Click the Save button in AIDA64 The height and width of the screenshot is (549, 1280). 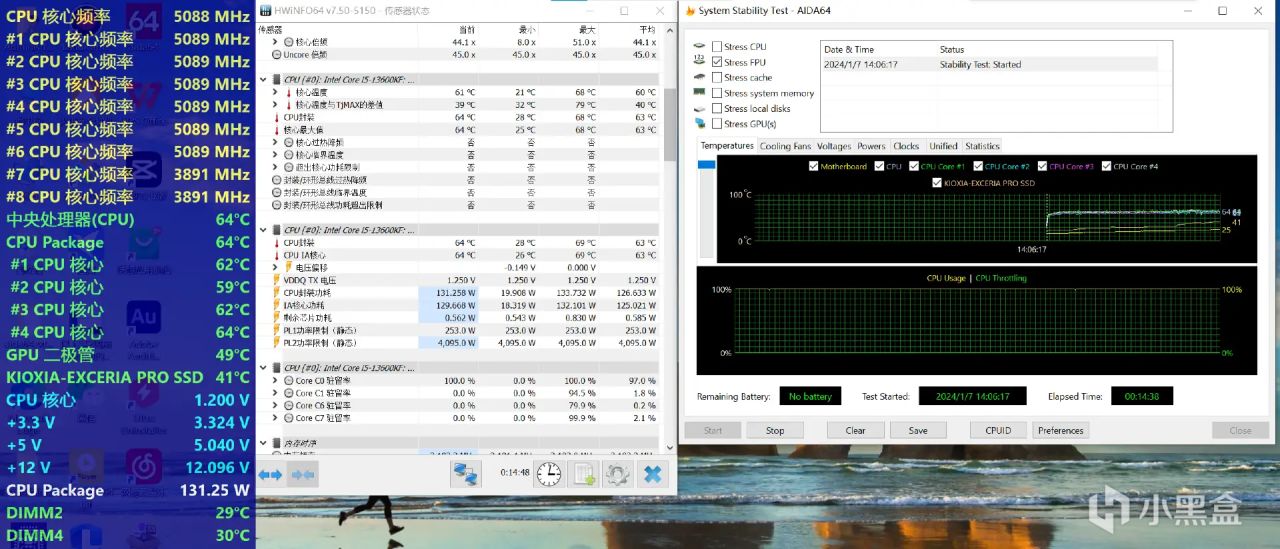coord(918,430)
